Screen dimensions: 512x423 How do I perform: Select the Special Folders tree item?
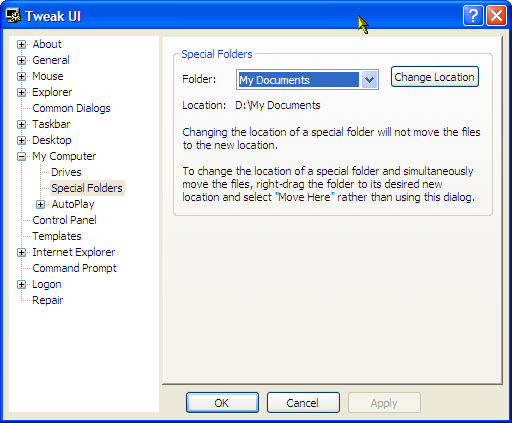pyautogui.click(x=87, y=188)
